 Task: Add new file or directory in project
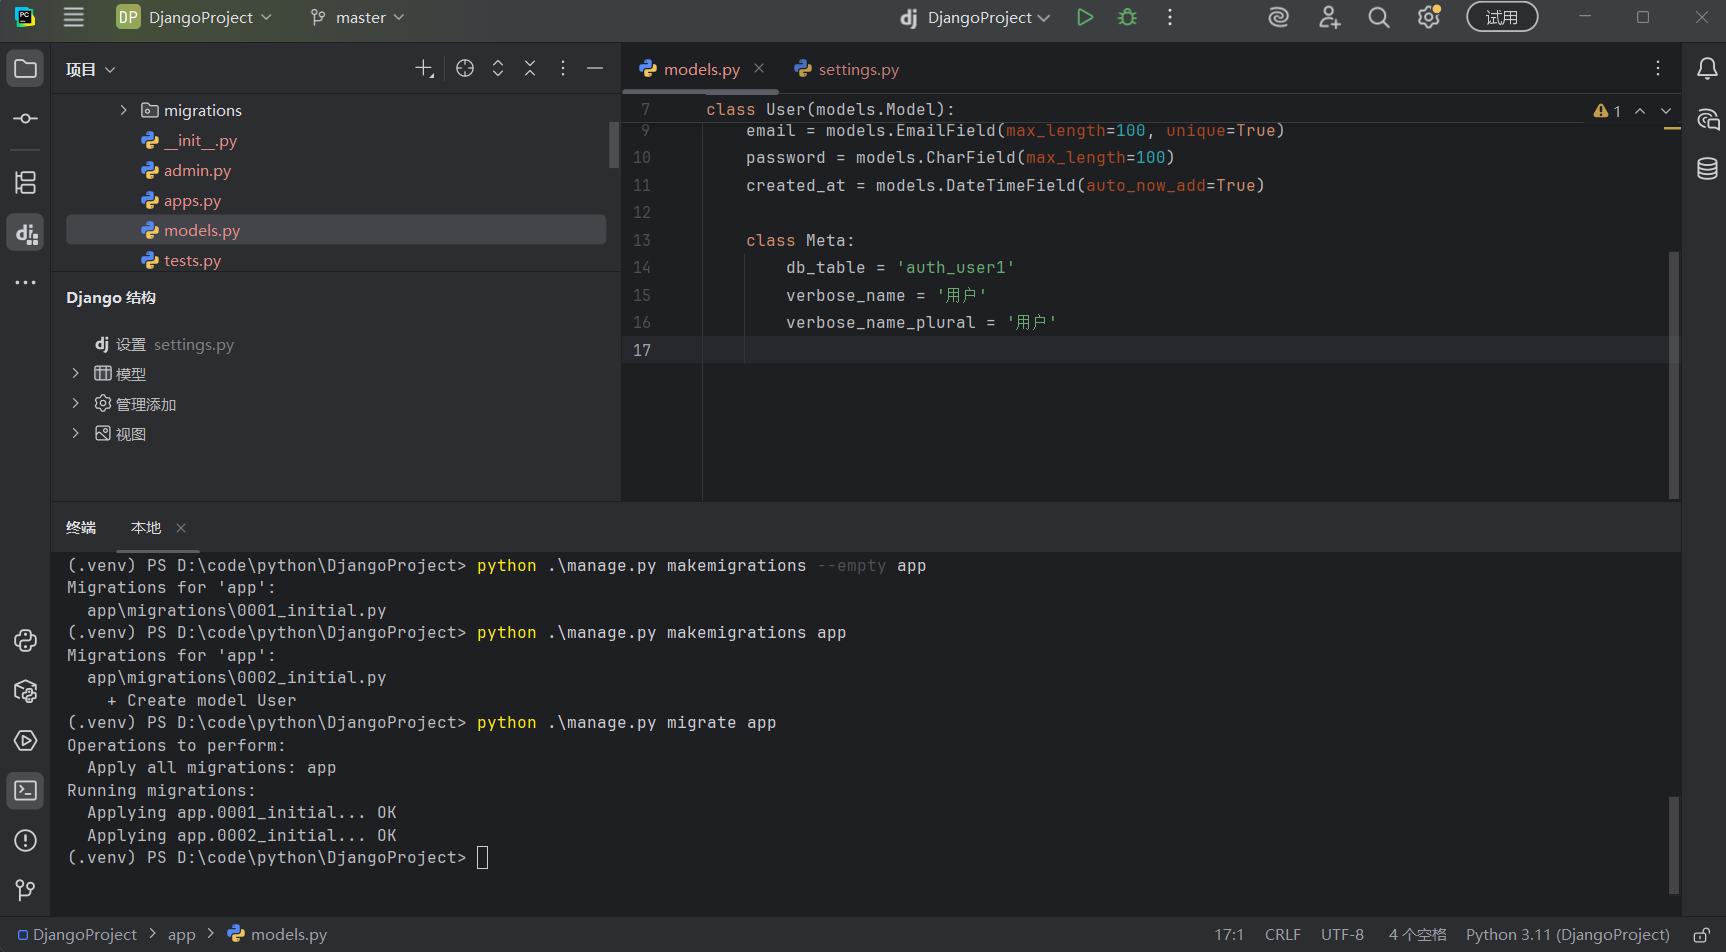click(x=424, y=68)
